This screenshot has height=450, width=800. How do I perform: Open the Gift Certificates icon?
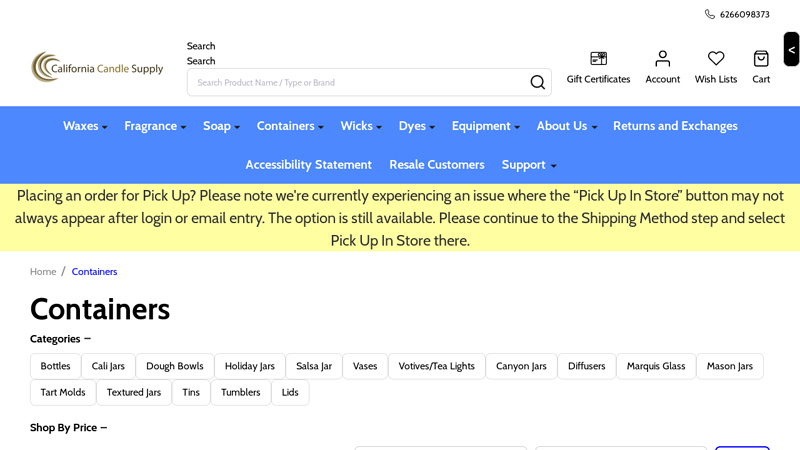pos(598,59)
